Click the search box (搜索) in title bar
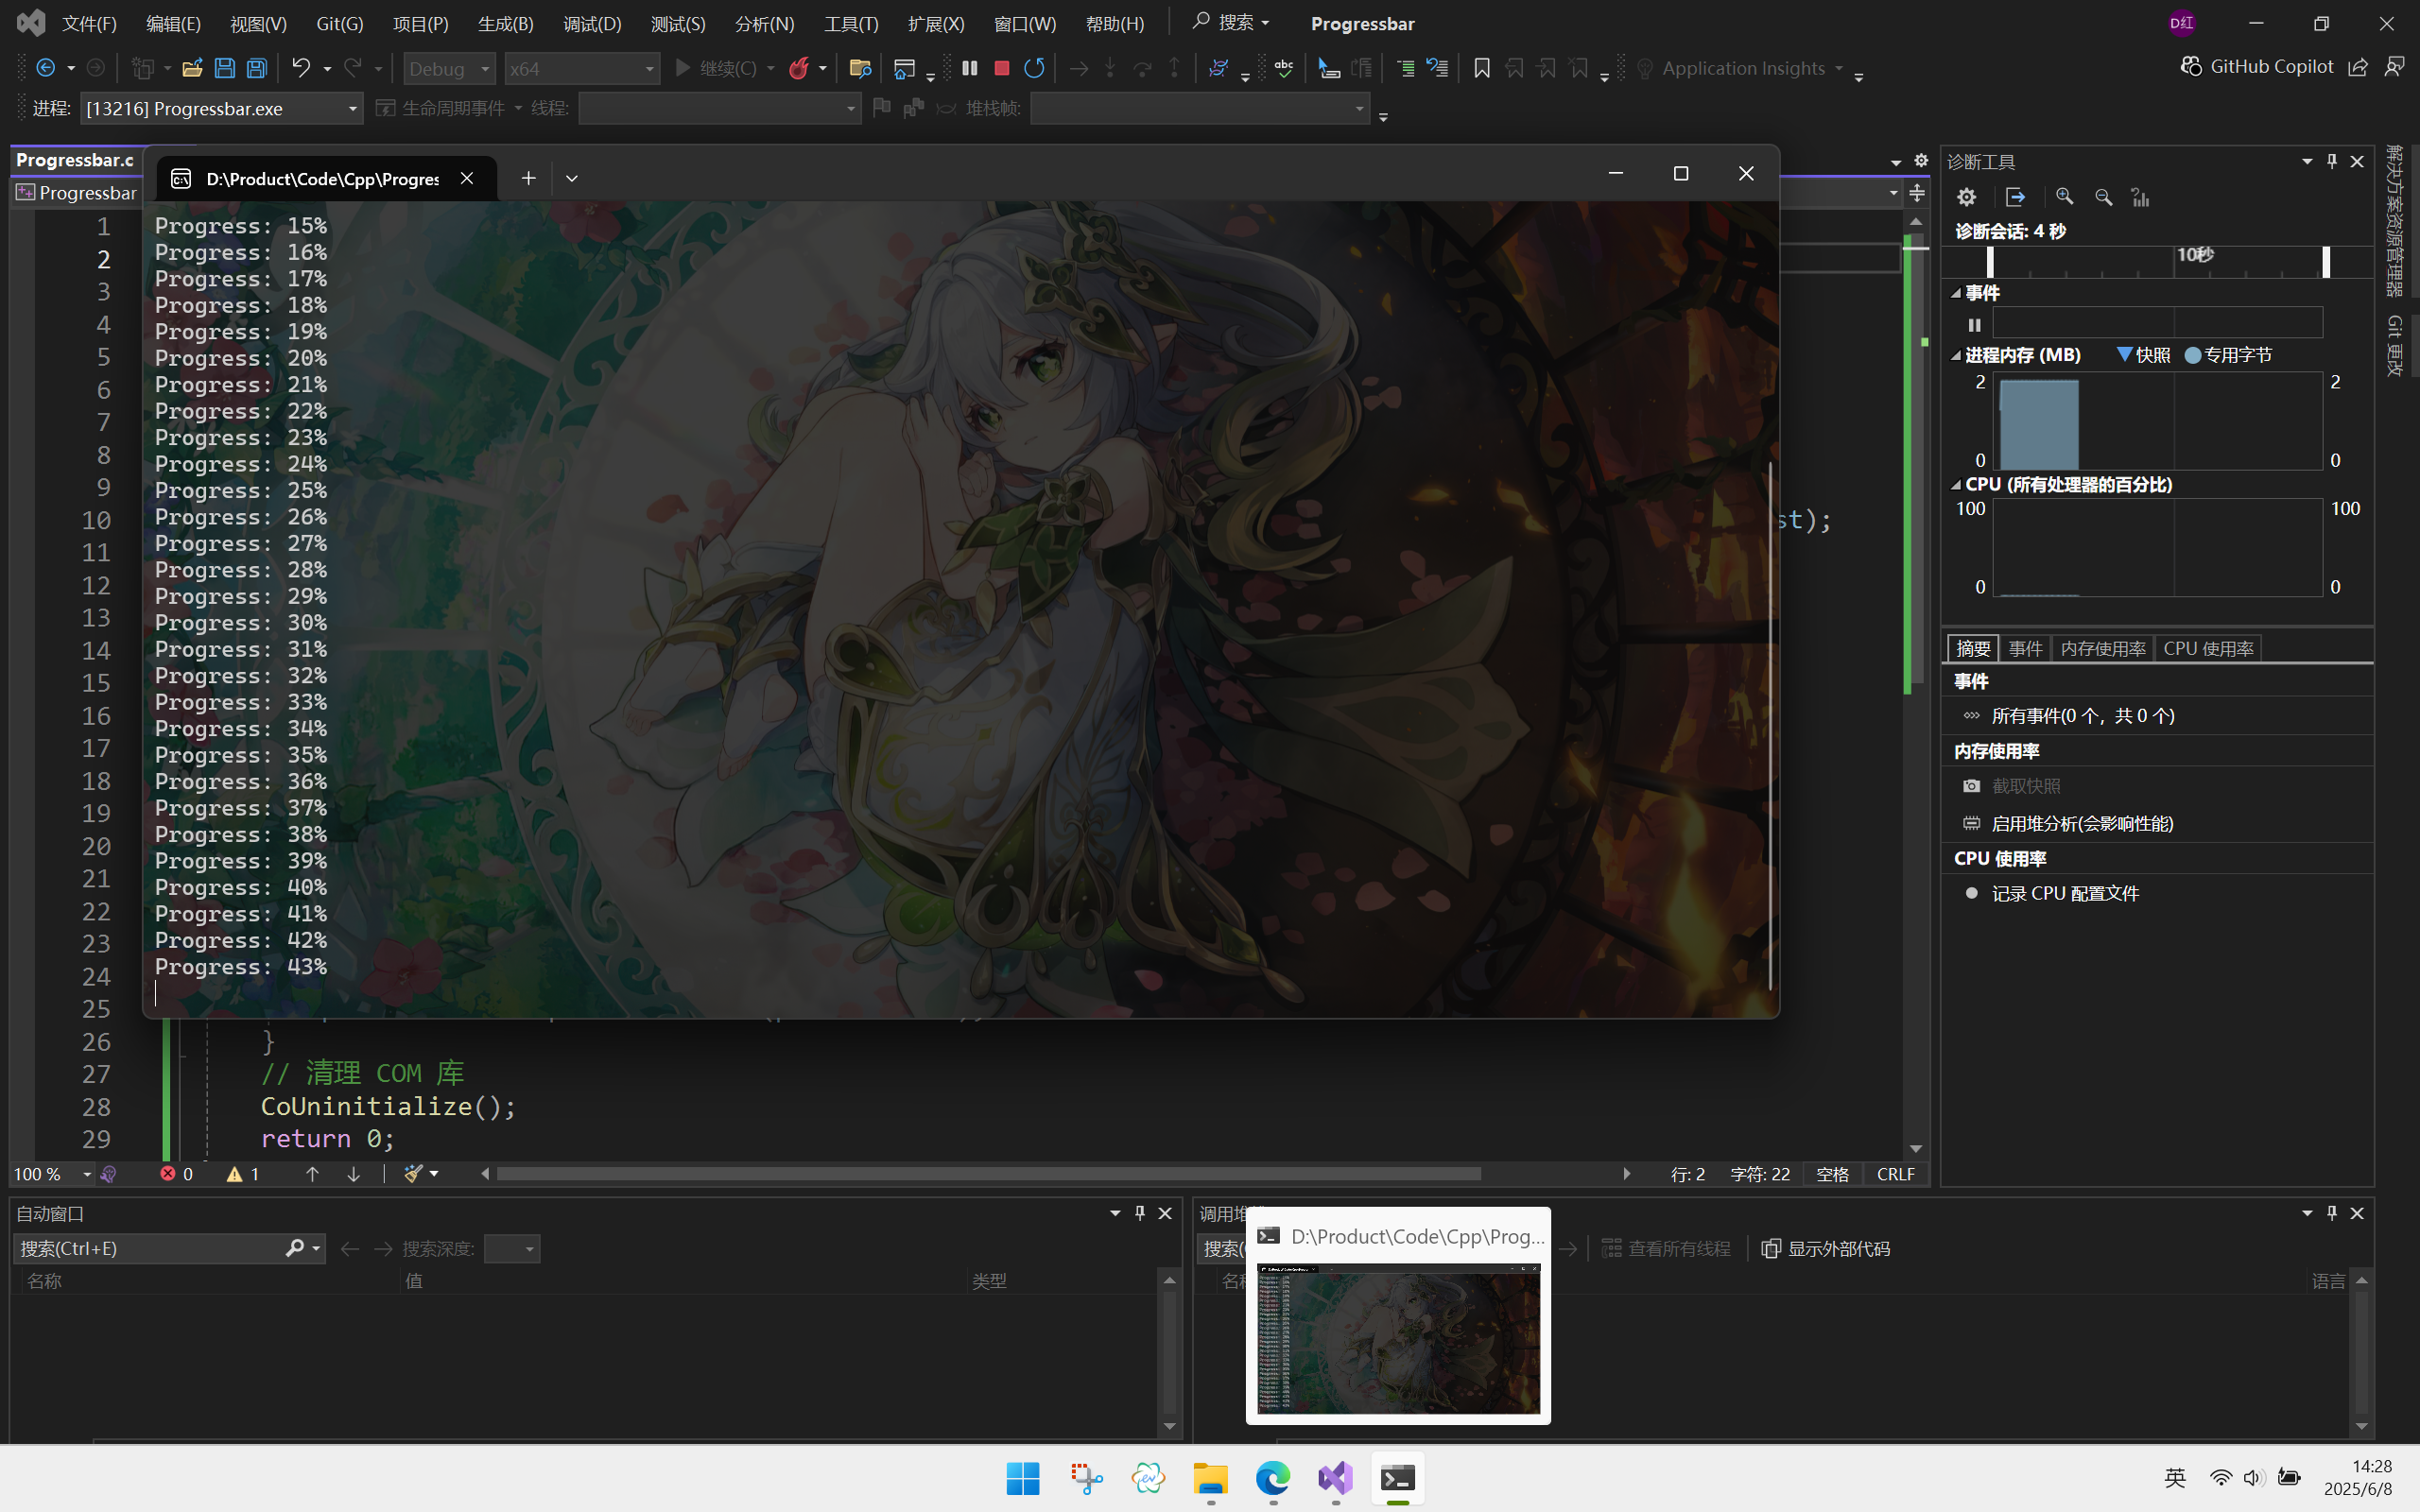The image size is (2420, 1512). tap(1230, 22)
